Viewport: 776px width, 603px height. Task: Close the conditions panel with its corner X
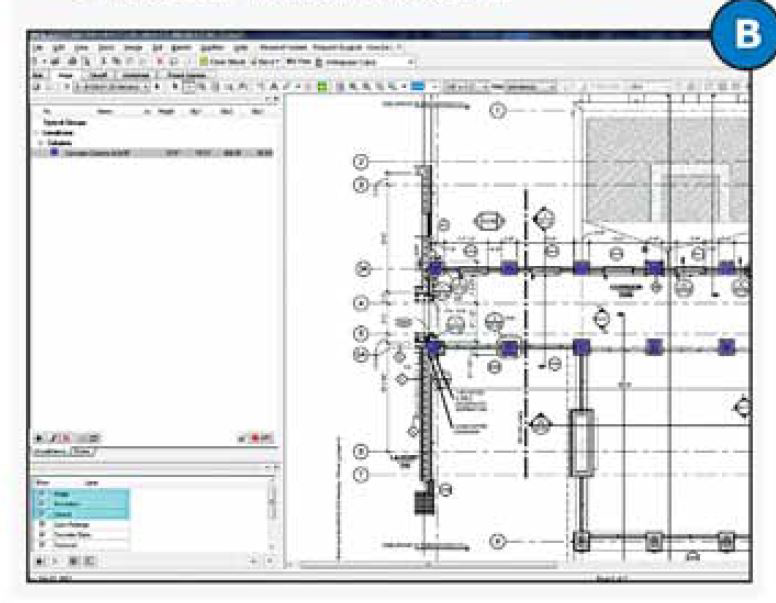click(x=276, y=100)
